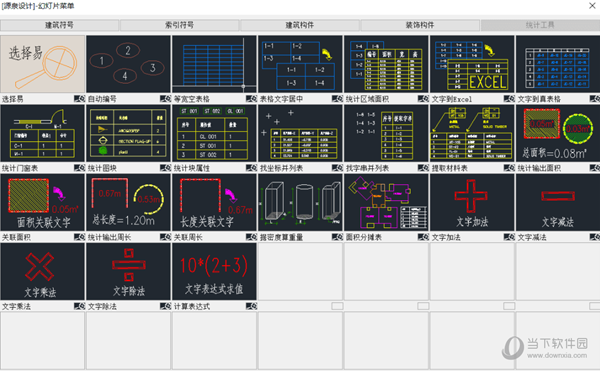Close the 幻灯片菜单 window
The image size is (600, 371).
592,6
